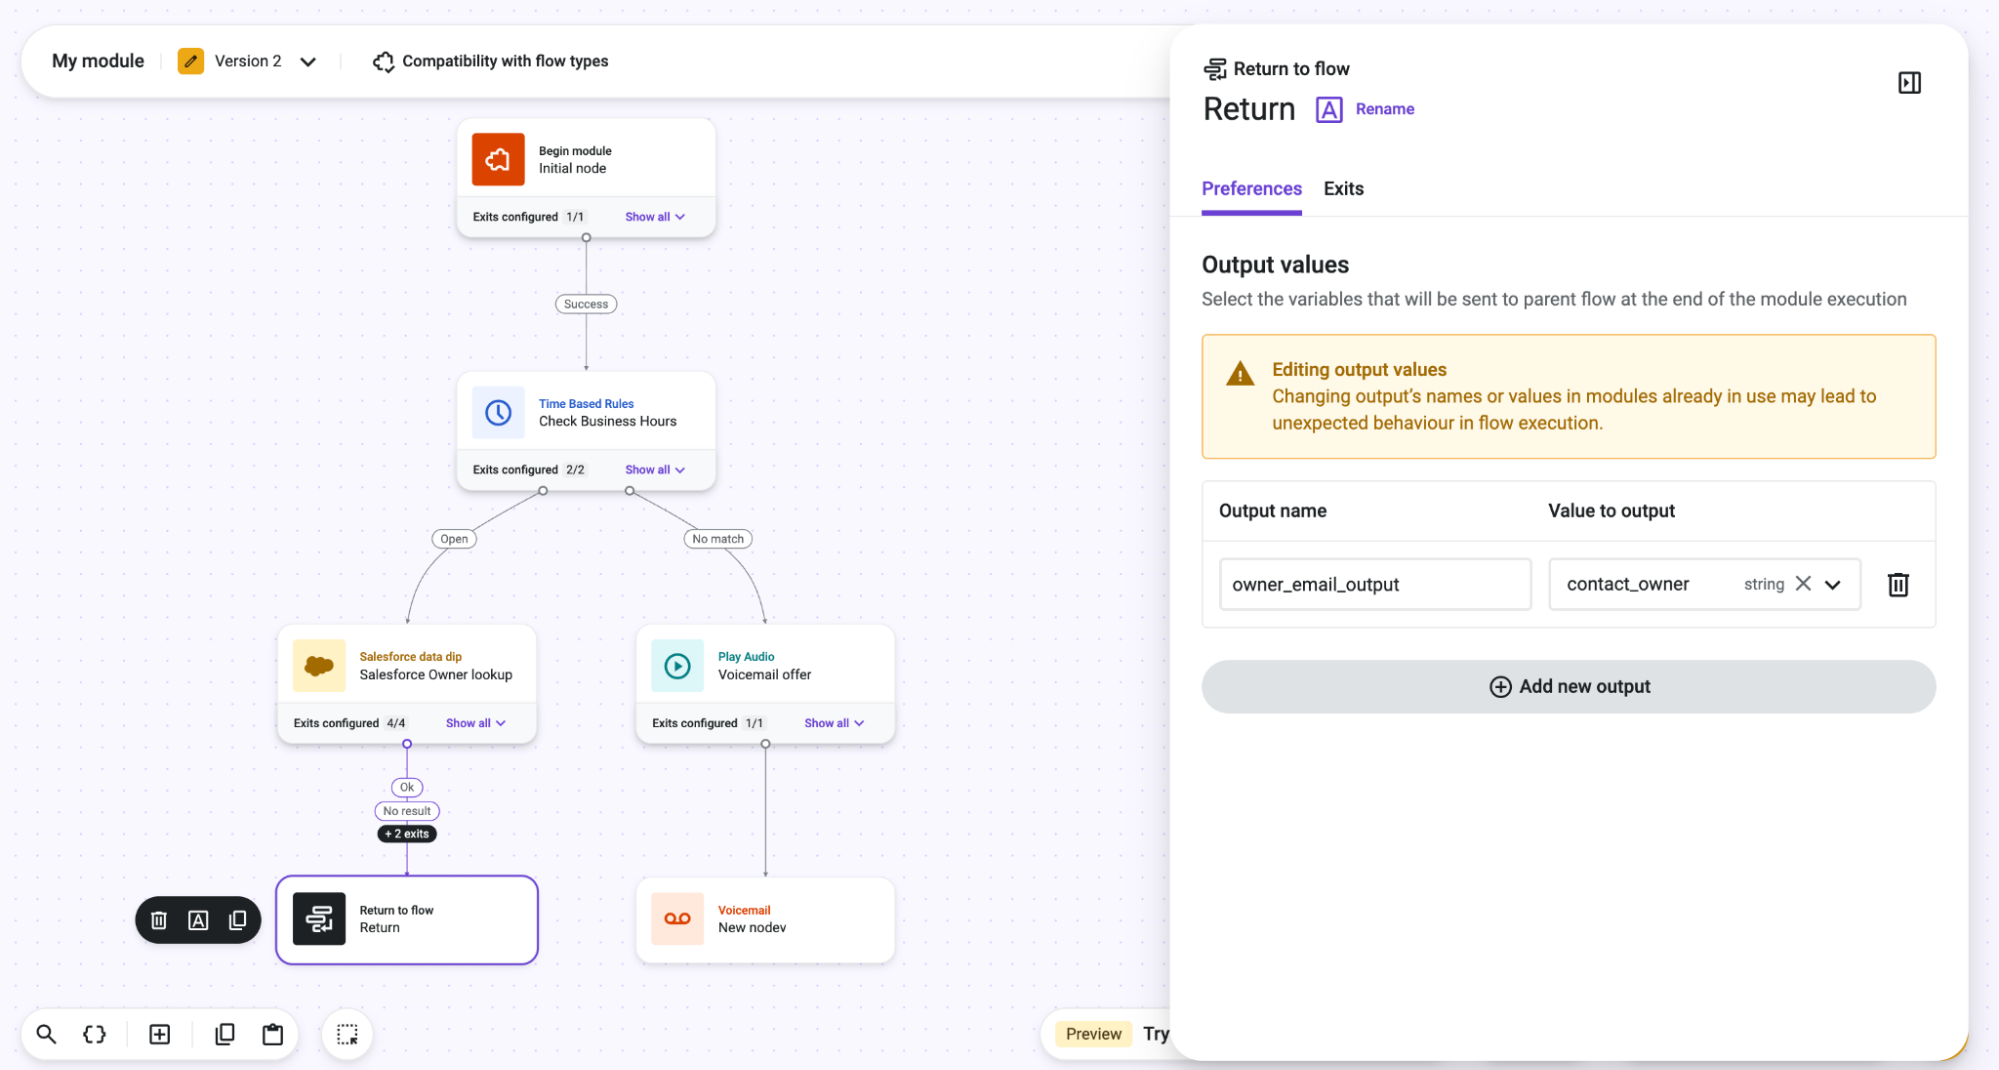Clear the contact_owner value with X
Viewport: 1999px width, 1070px height.
coord(1803,583)
